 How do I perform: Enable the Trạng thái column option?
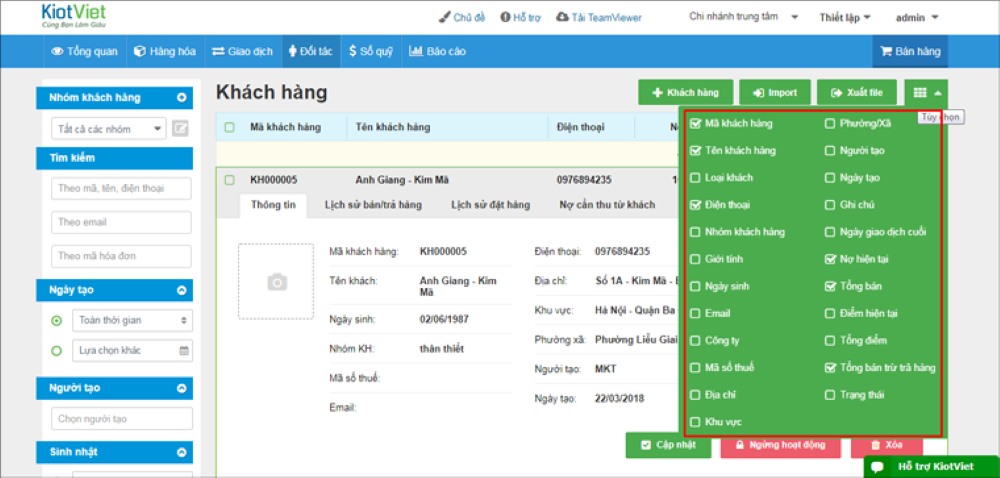(830, 395)
